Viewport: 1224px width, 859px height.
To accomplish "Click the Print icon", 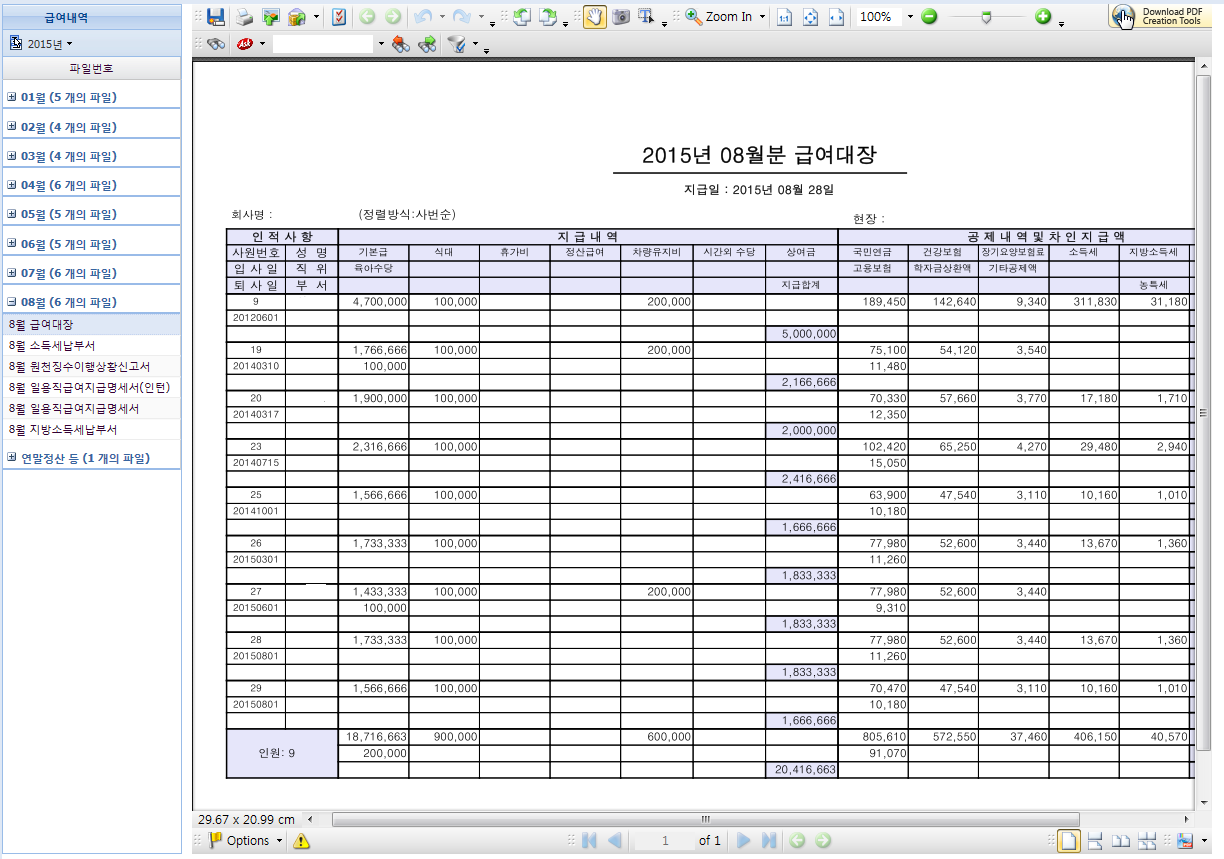I will [244, 17].
